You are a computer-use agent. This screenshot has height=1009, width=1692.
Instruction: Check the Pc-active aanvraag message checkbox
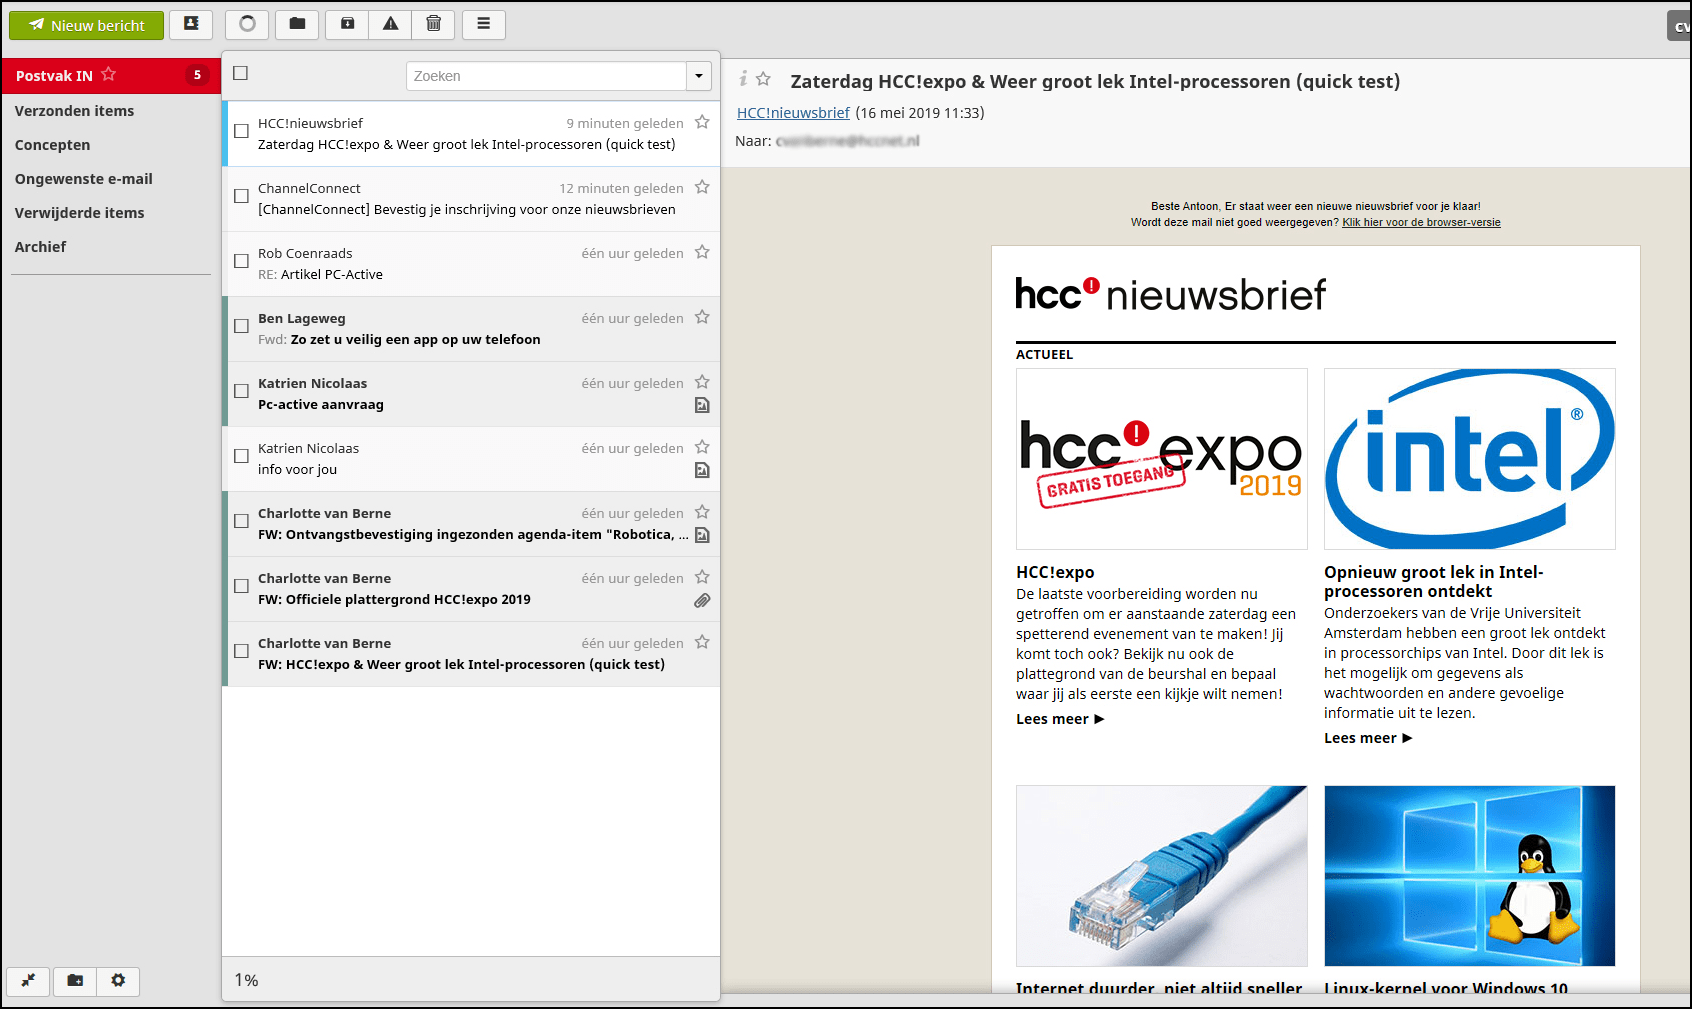coord(241,391)
